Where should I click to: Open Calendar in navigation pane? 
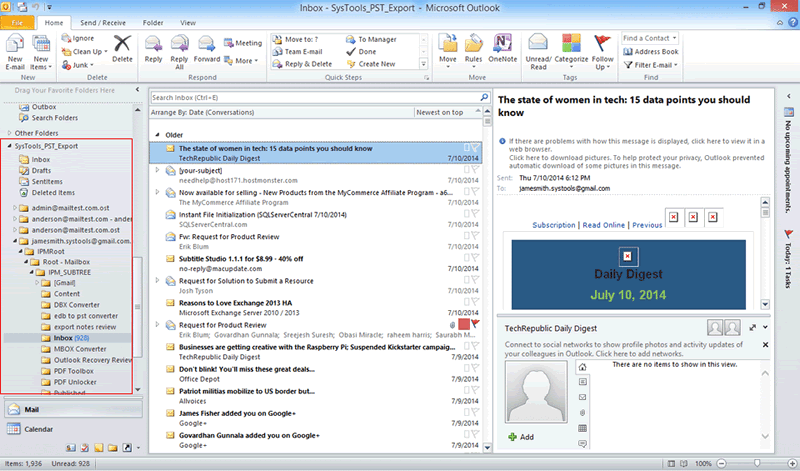click(x=73, y=429)
